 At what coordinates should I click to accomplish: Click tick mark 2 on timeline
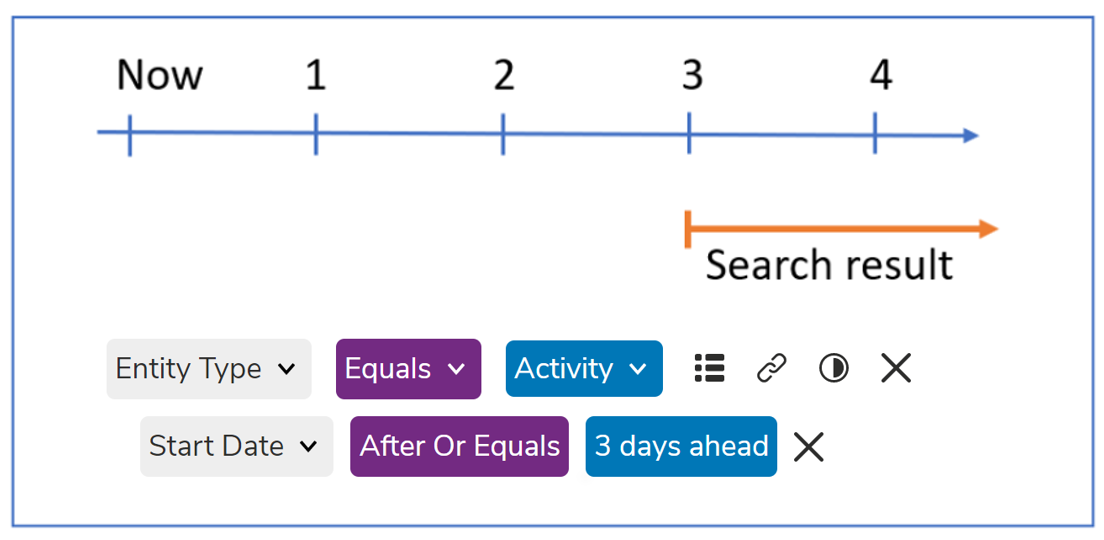(x=503, y=134)
